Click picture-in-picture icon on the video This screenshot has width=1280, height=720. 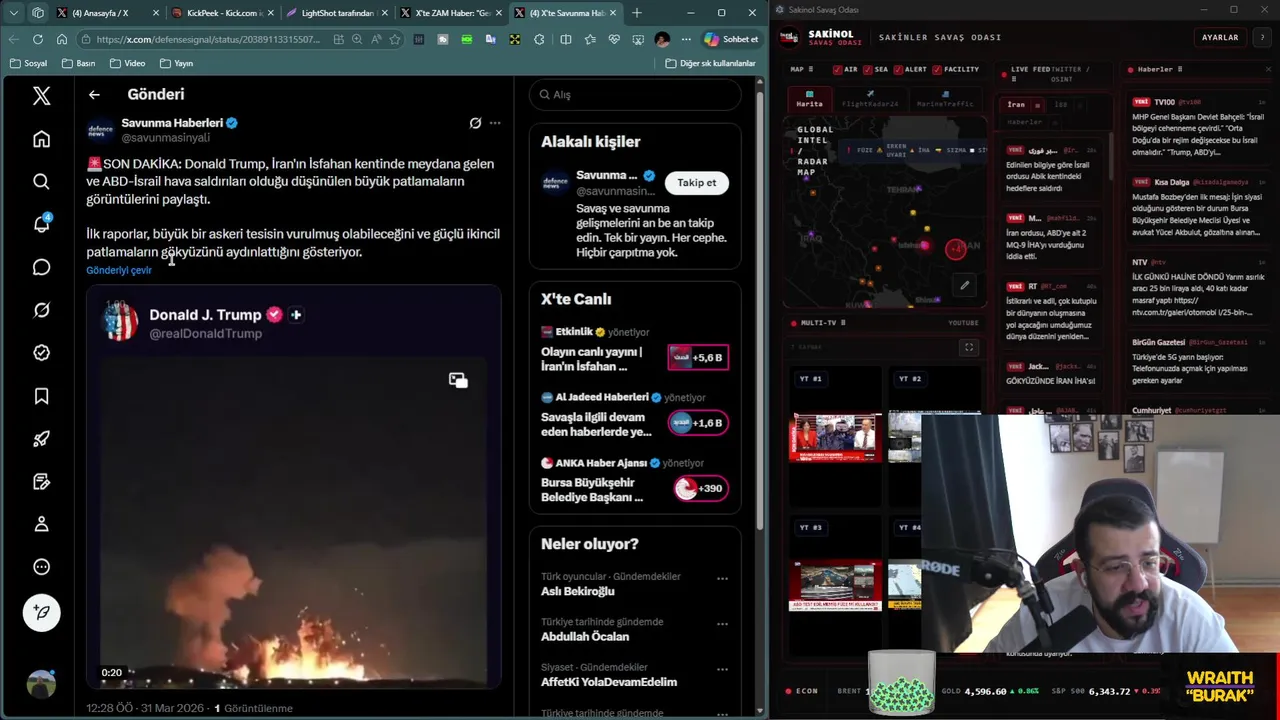click(458, 380)
